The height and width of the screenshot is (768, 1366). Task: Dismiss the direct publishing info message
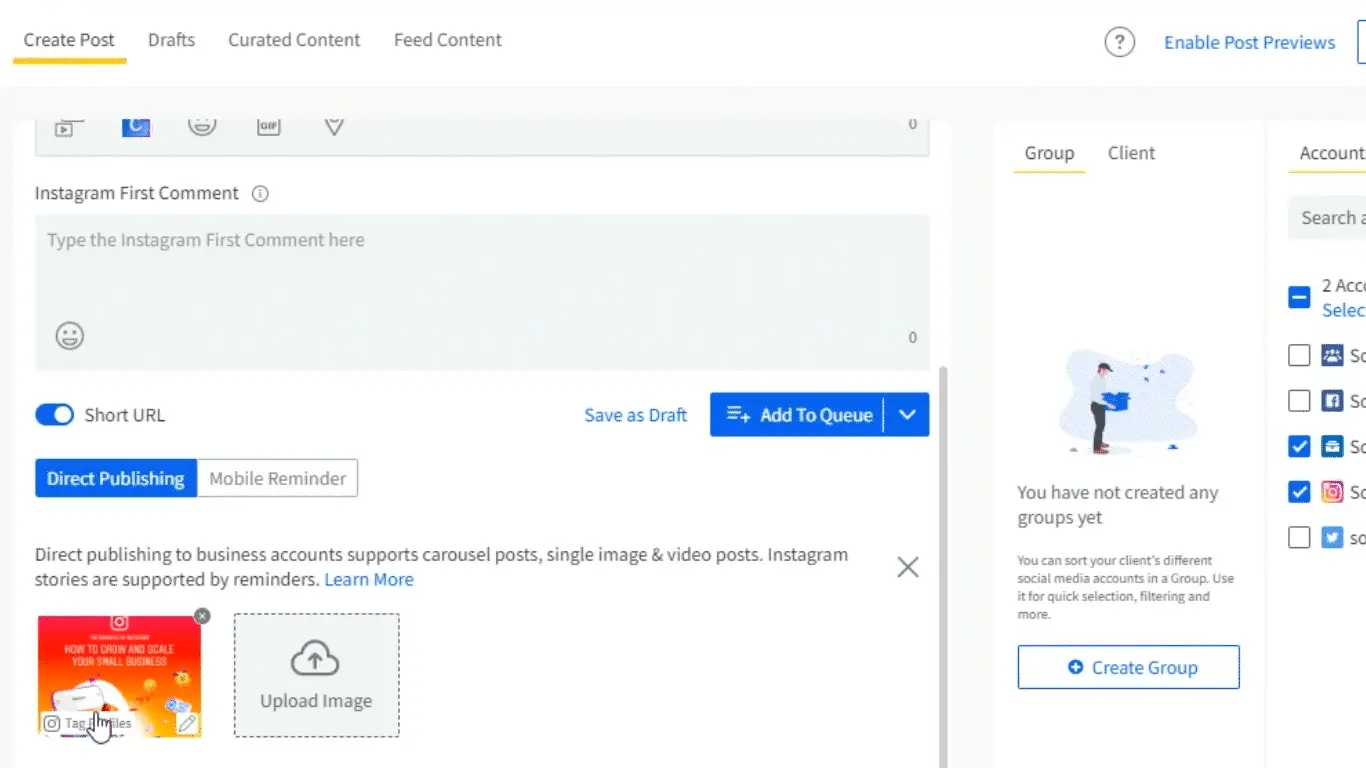pyautogui.click(x=907, y=568)
